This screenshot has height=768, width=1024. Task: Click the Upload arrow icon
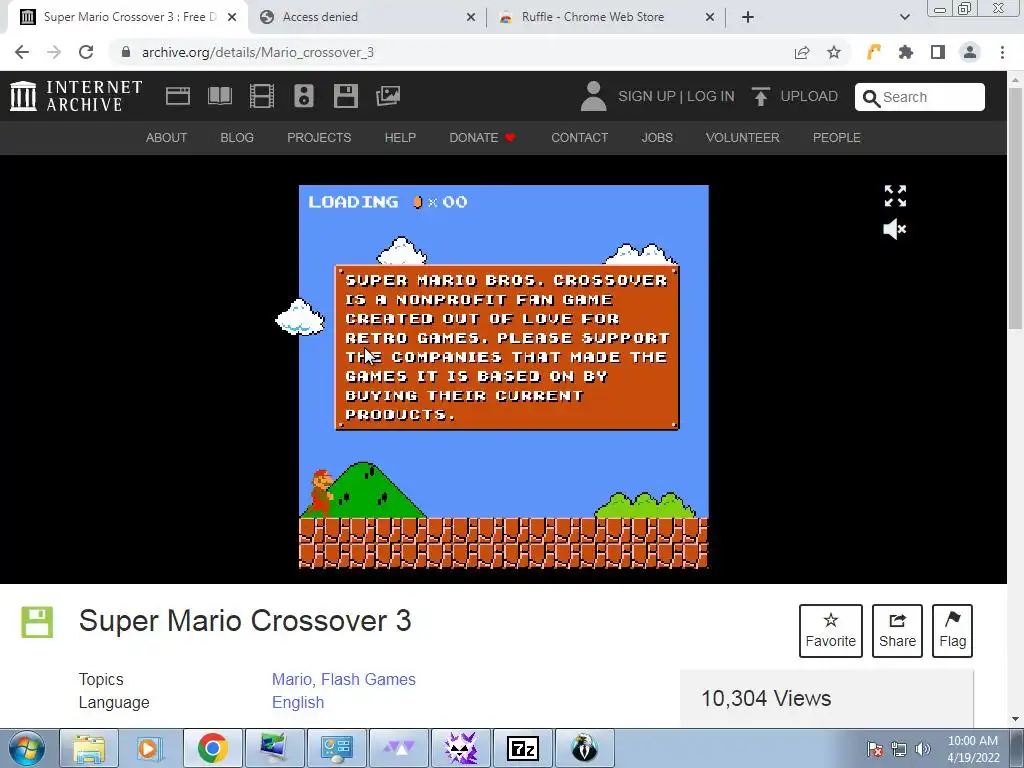point(760,97)
